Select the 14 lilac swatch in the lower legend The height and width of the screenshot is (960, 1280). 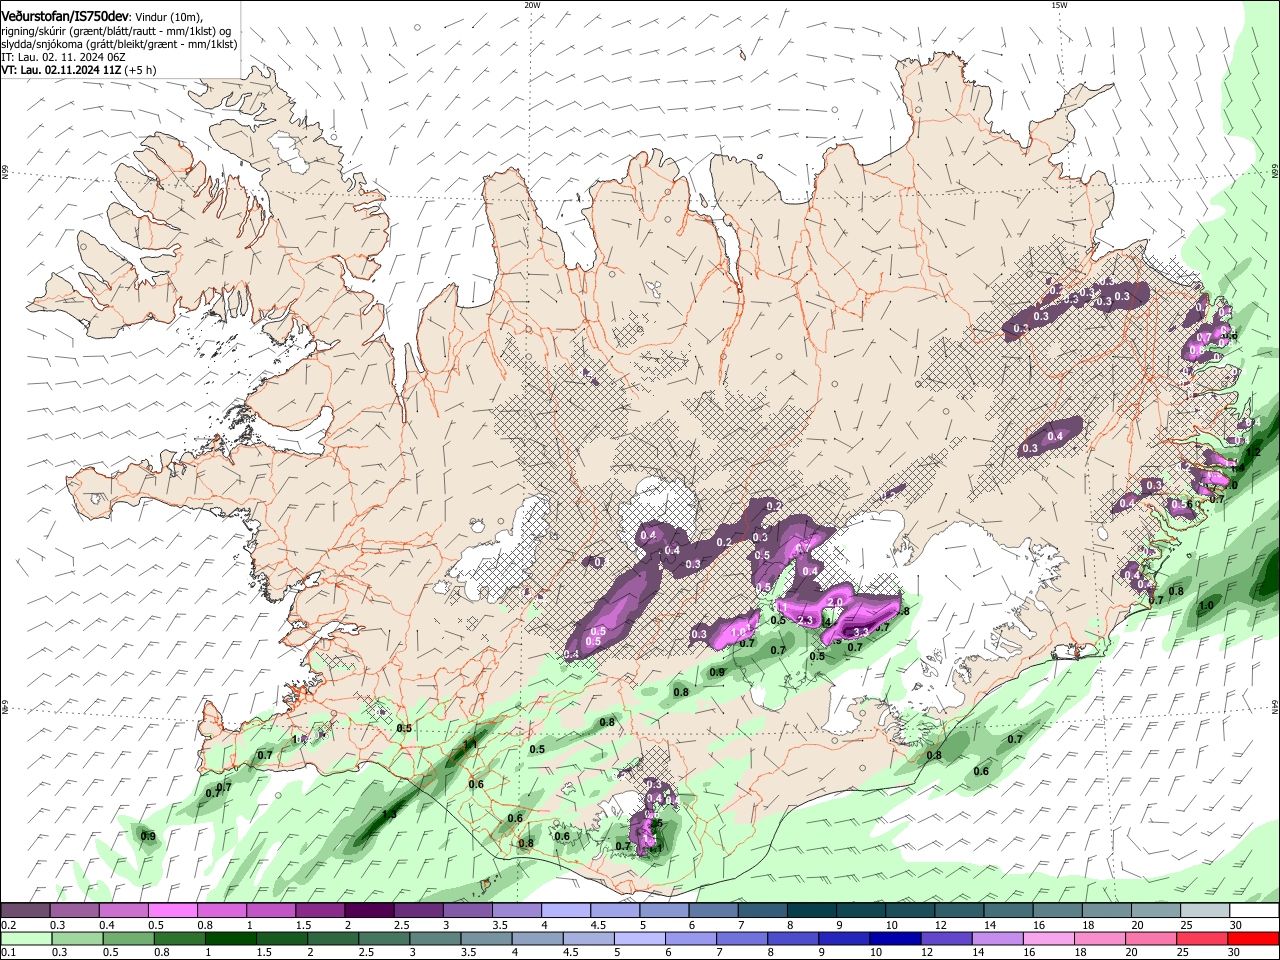[997, 939]
